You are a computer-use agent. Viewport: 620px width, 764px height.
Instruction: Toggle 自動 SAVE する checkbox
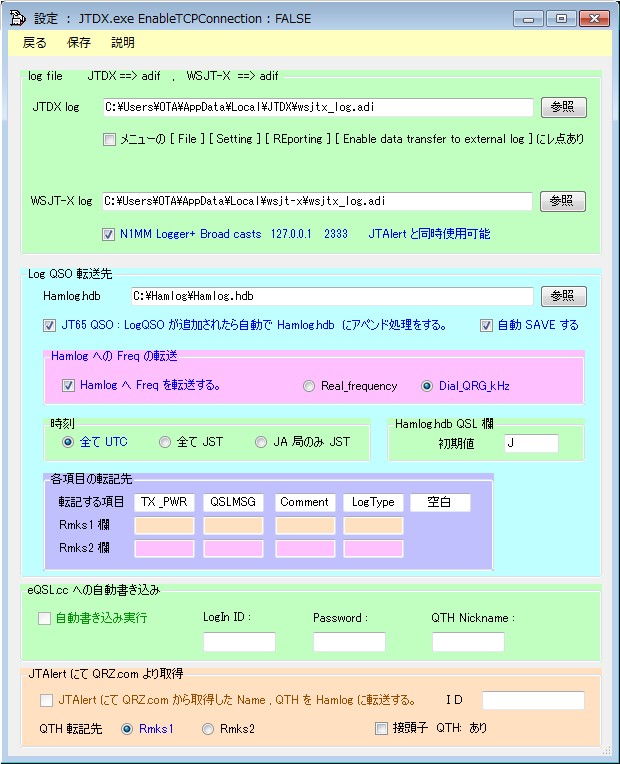coord(486,325)
